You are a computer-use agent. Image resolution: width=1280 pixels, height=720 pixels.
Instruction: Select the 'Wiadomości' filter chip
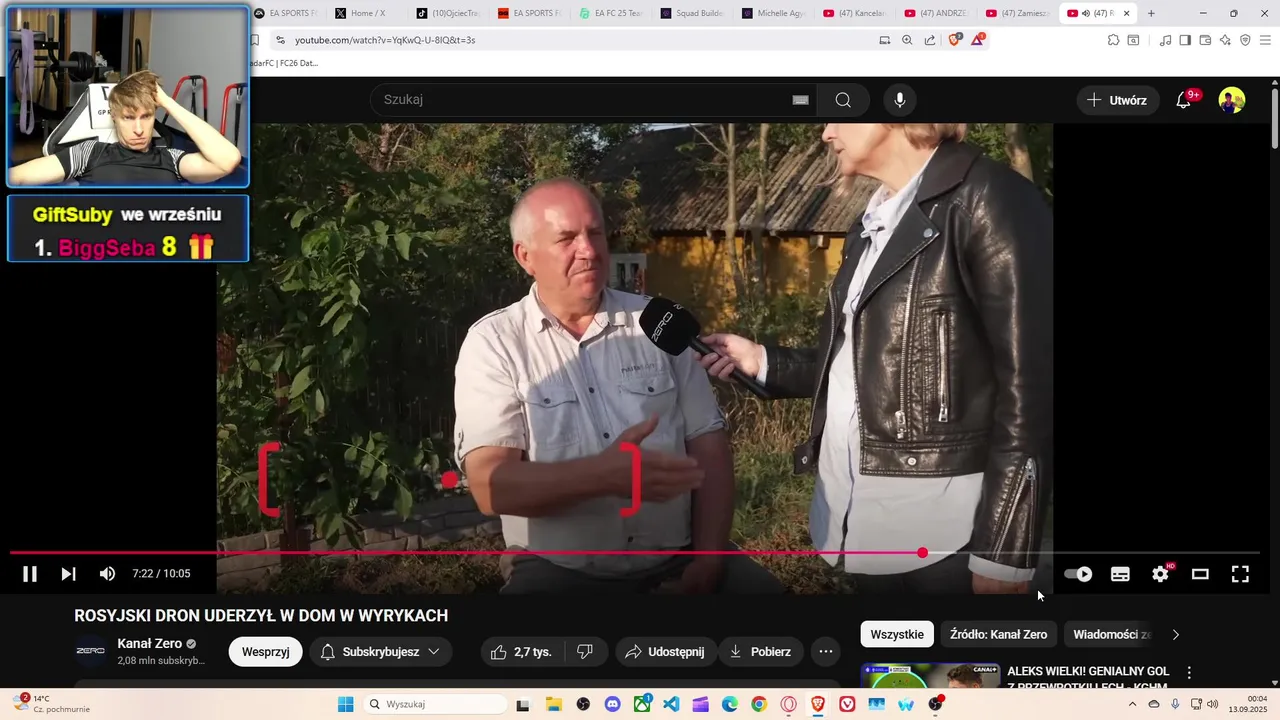pyautogui.click(x=1112, y=634)
